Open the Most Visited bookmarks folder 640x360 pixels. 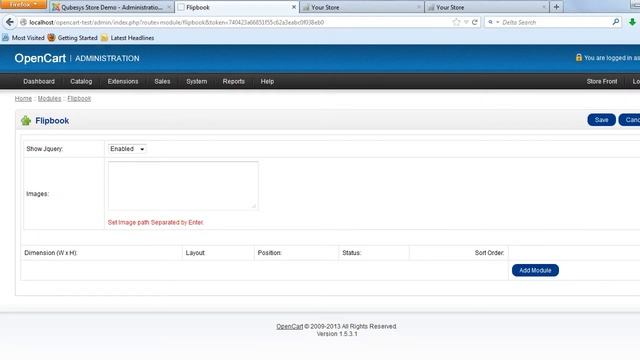pyautogui.click(x=23, y=38)
